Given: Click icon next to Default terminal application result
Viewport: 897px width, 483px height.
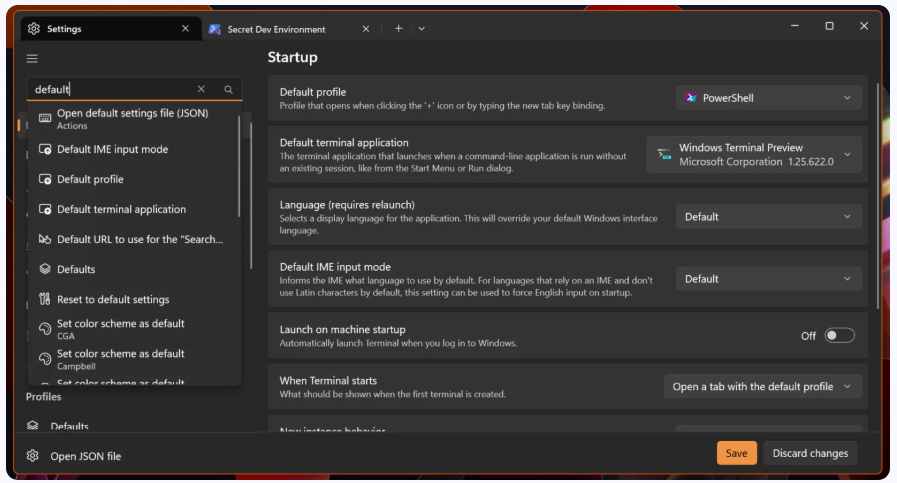Looking at the screenshot, I should (x=45, y=209).
